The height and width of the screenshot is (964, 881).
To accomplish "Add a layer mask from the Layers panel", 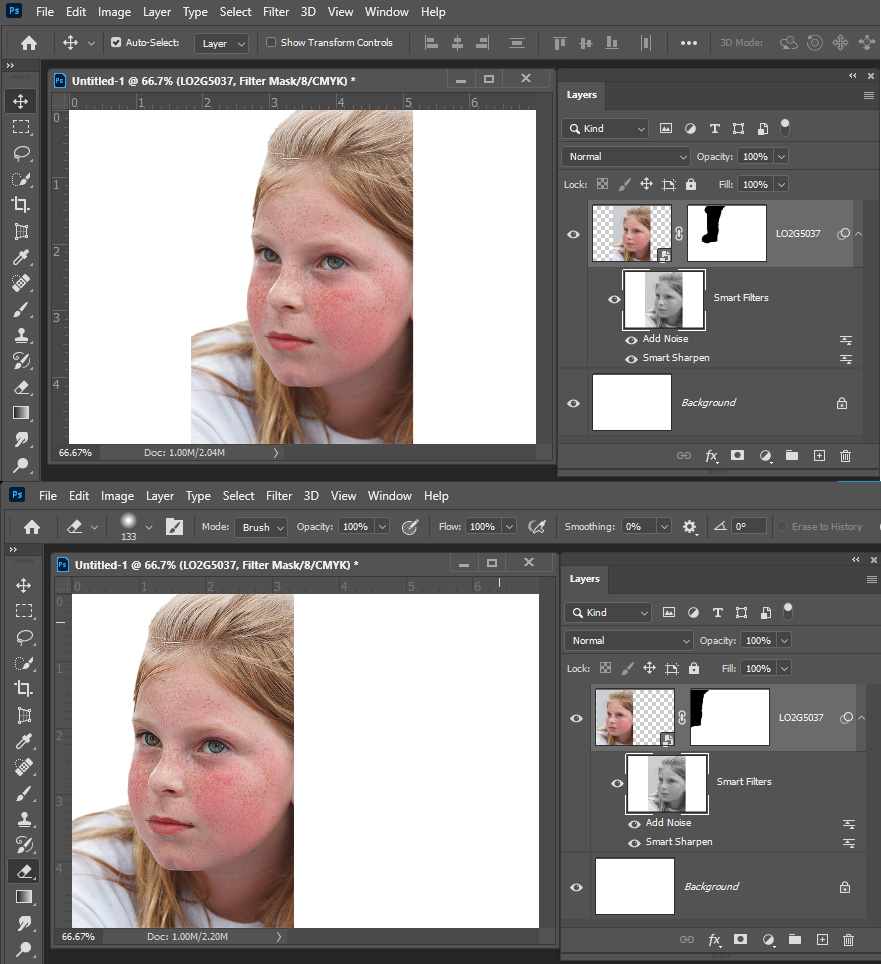I will 737,455.
